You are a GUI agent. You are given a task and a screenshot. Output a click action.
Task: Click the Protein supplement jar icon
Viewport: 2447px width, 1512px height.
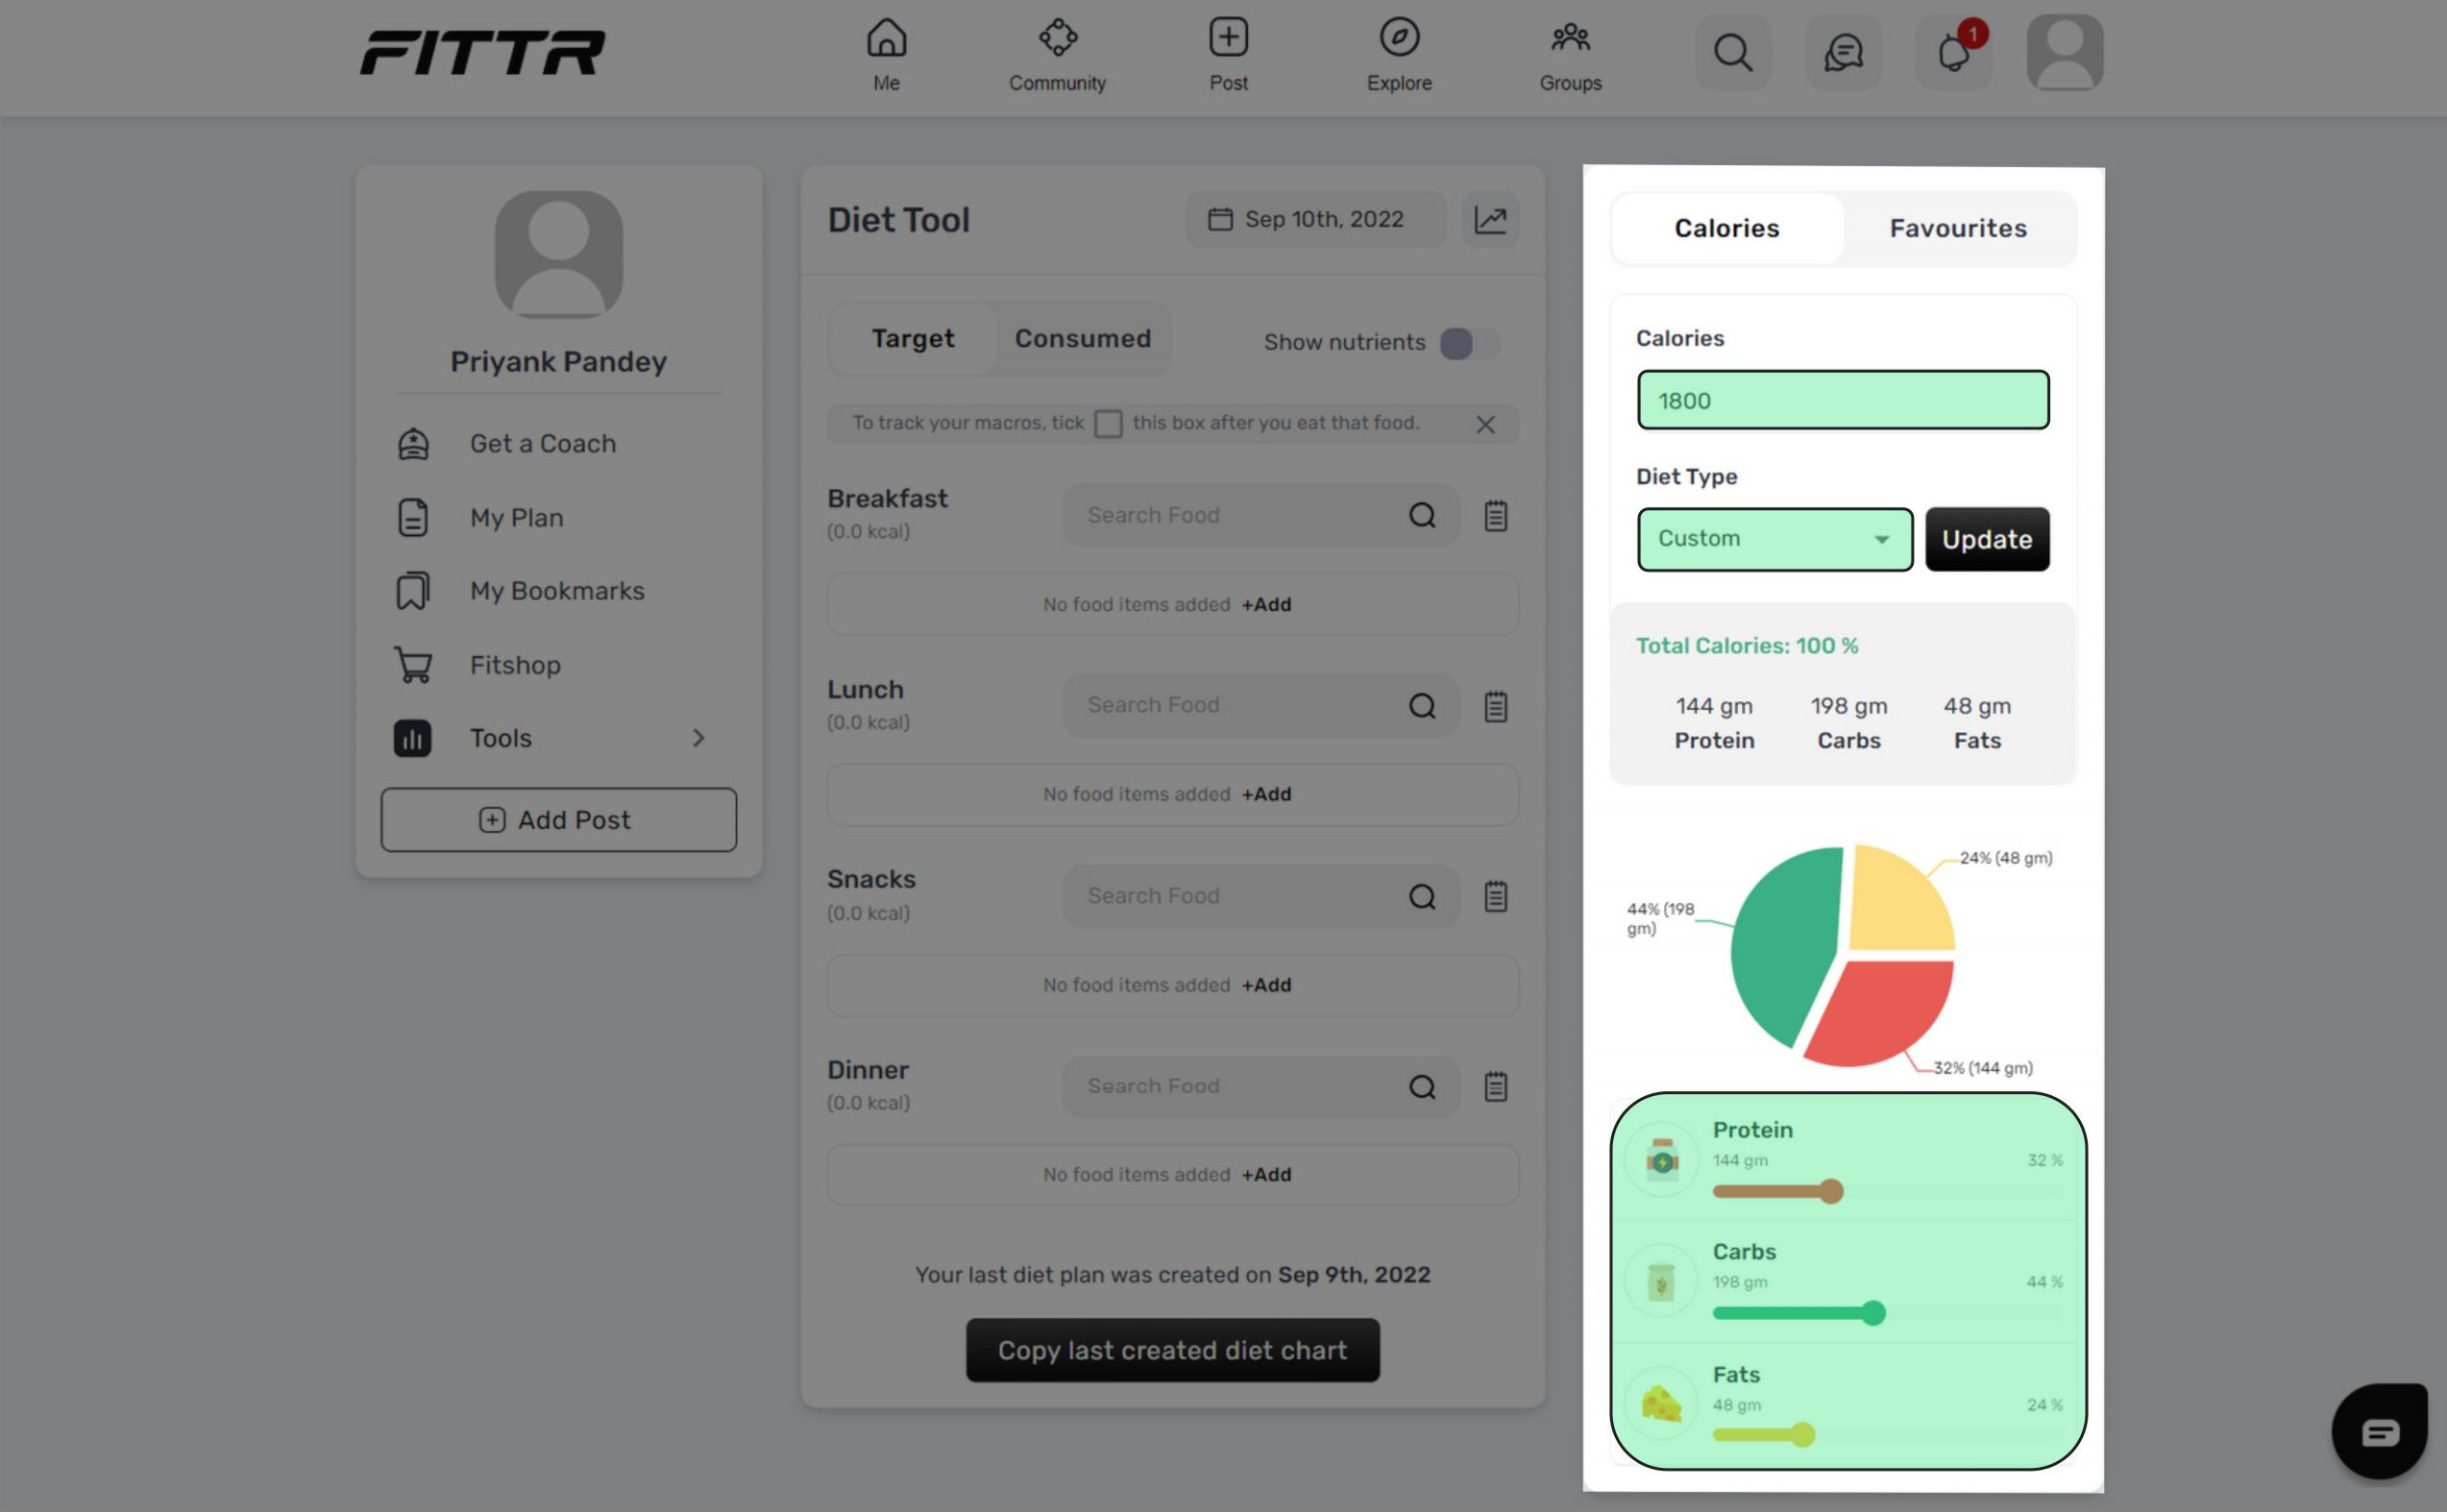pos(1662,1159)
